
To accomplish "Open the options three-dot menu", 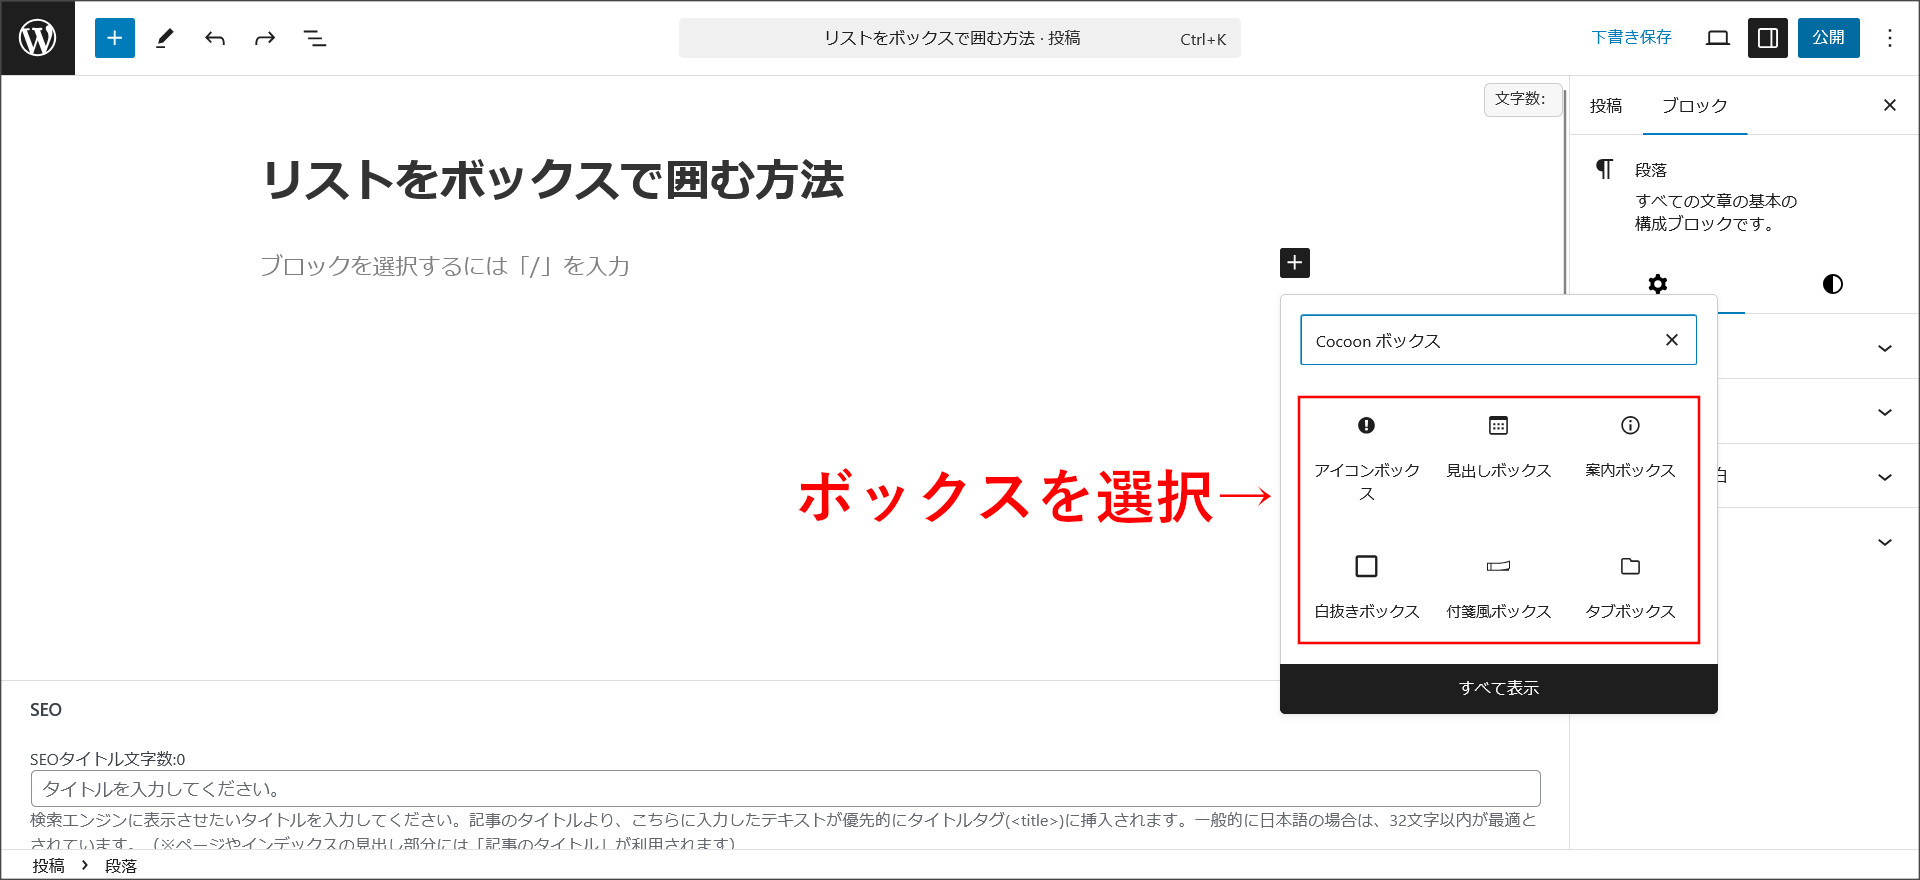I will tap(1890, 38).
